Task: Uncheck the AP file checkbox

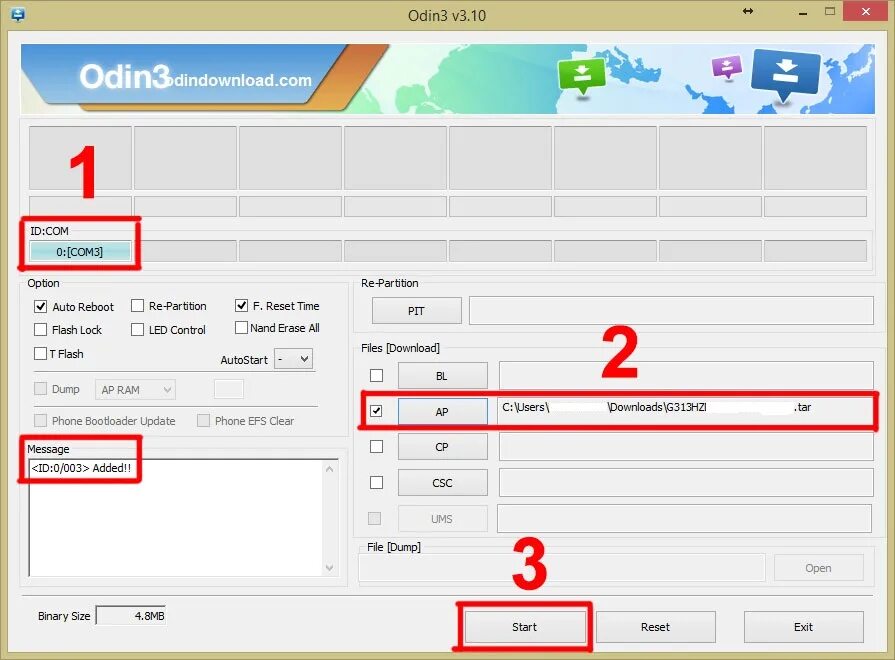Action: click(376, 411)
